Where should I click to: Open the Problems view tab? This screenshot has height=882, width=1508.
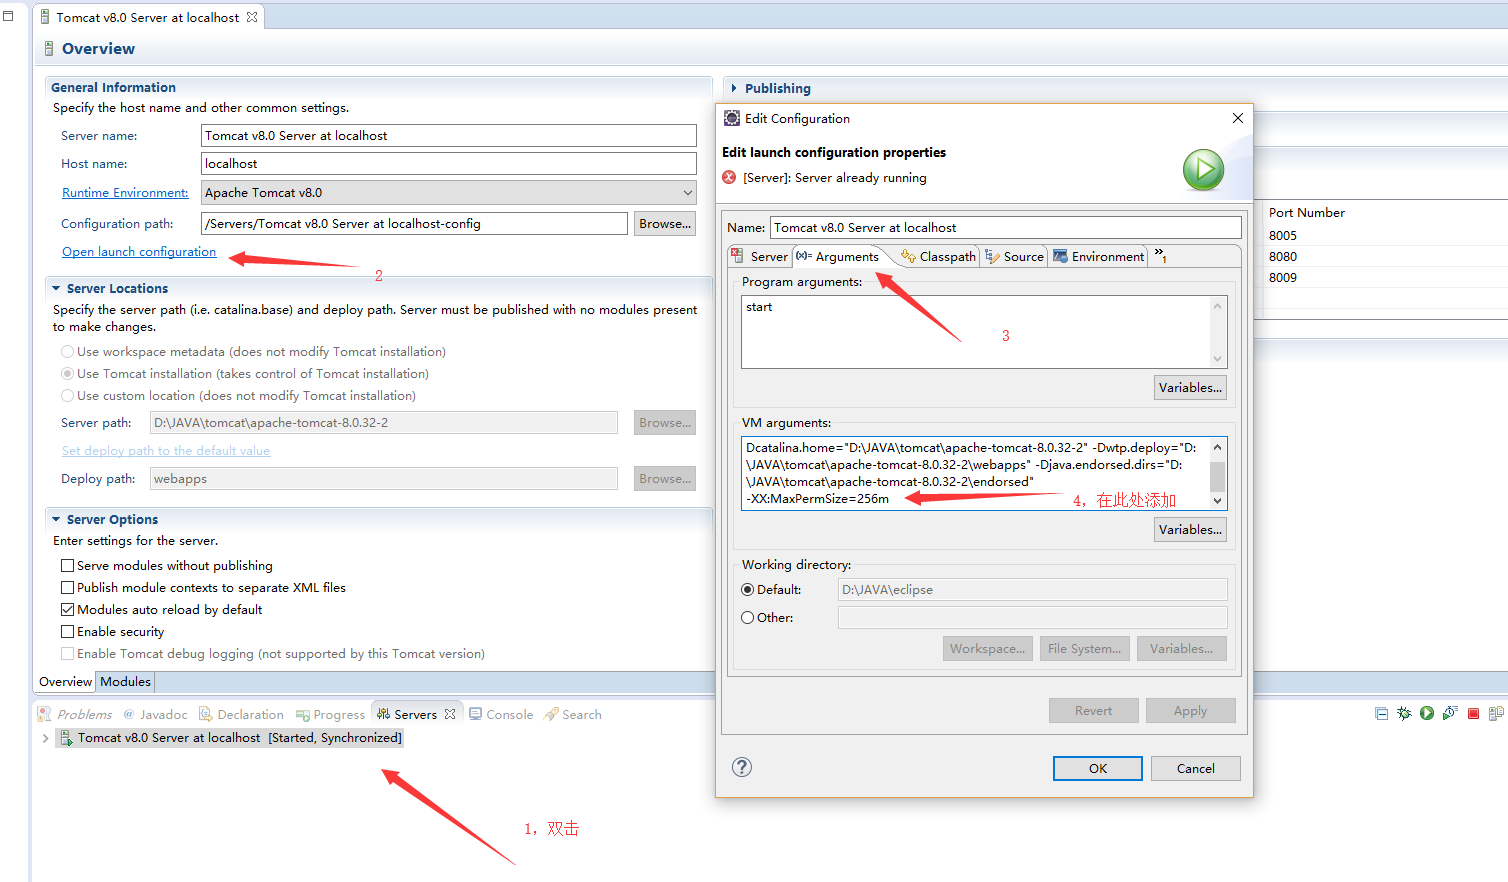75,714
